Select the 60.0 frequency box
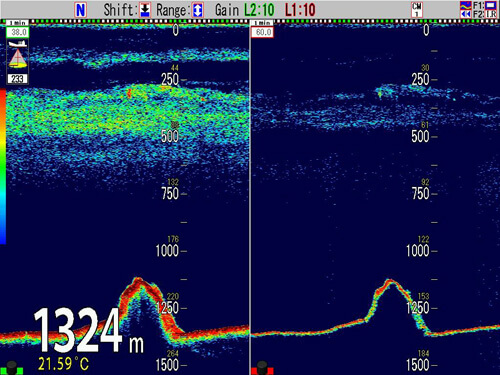Viewport: 500px width, 375px height. coord(262,32)
